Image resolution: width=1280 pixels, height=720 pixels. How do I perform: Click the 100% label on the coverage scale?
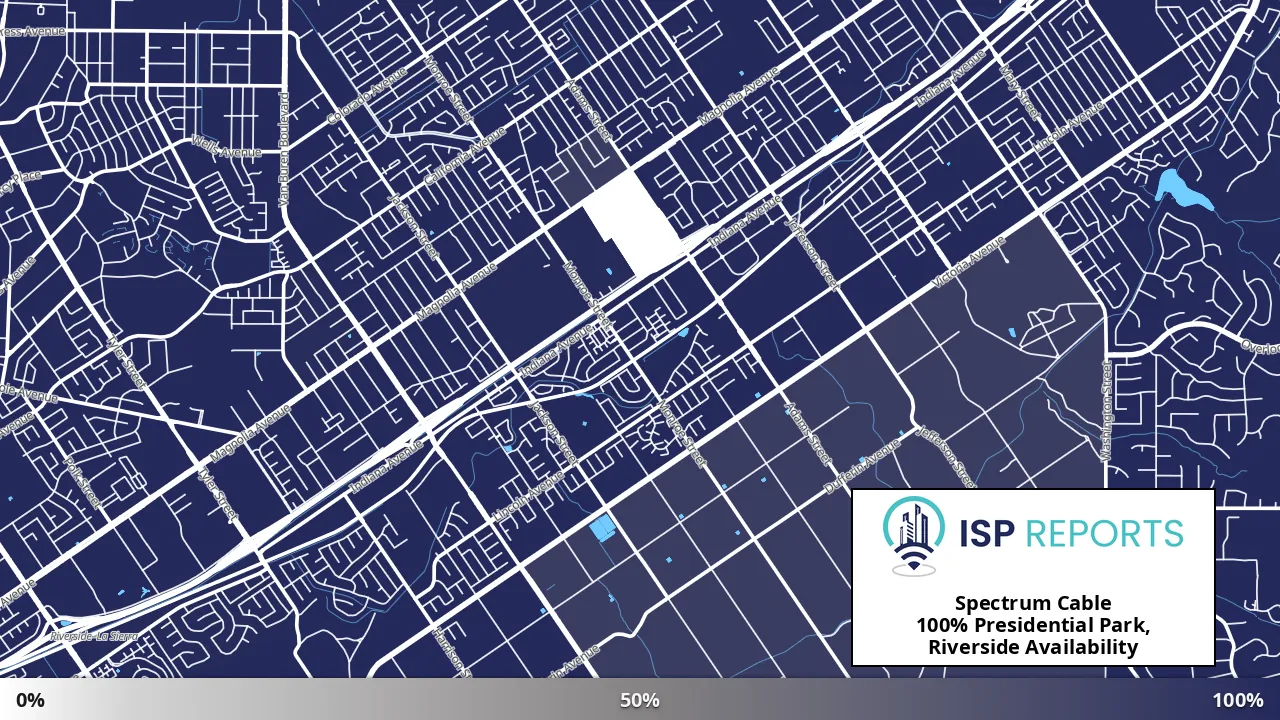click(x=1238, y=700)
